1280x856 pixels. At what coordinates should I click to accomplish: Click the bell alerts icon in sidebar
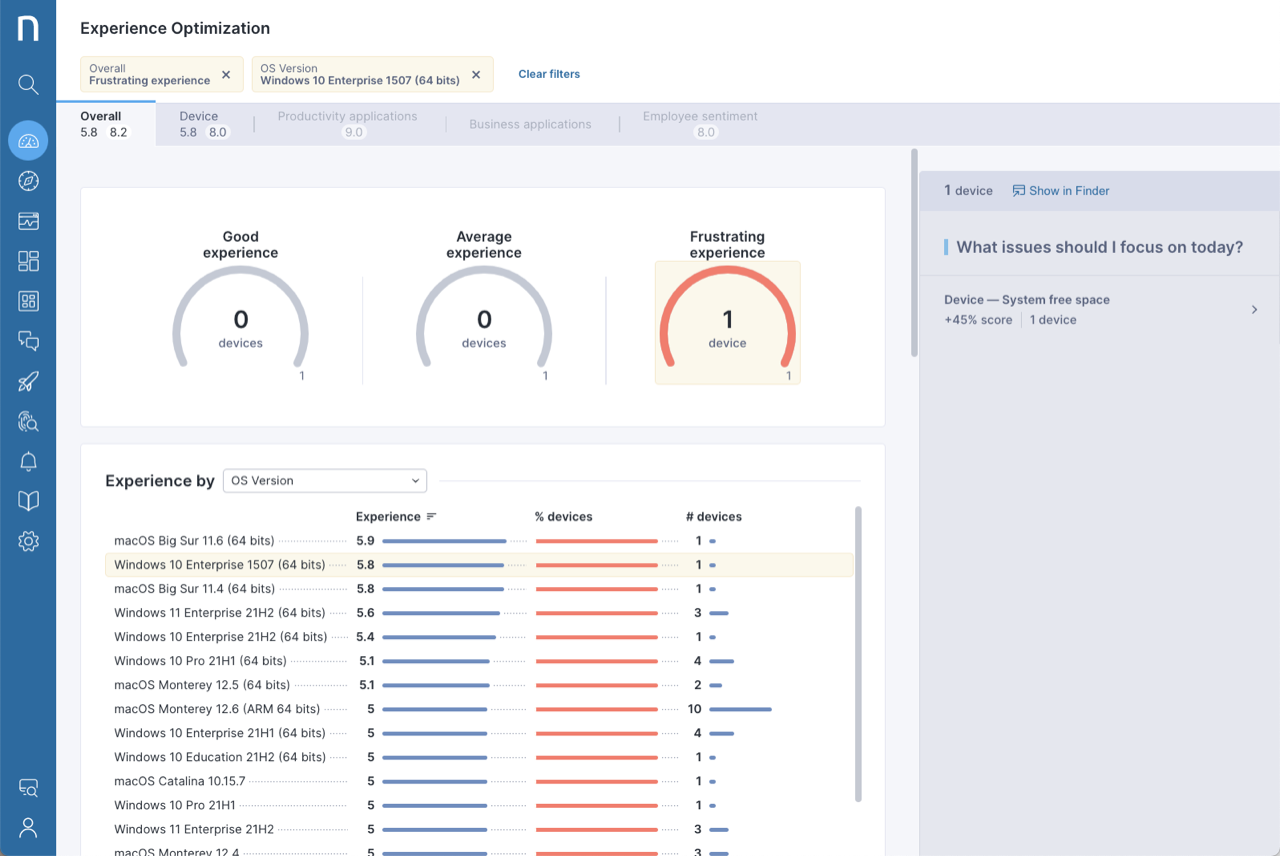[28, 461]
